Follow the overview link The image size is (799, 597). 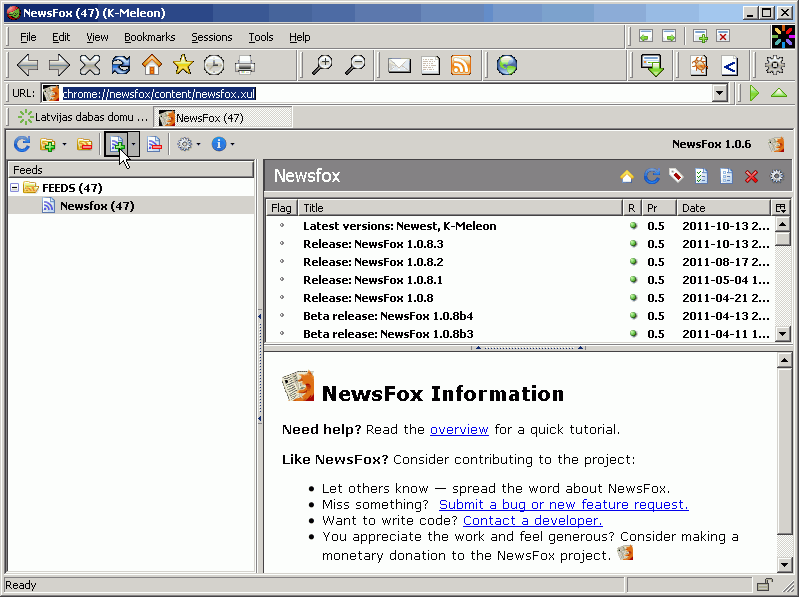point(459,429)
